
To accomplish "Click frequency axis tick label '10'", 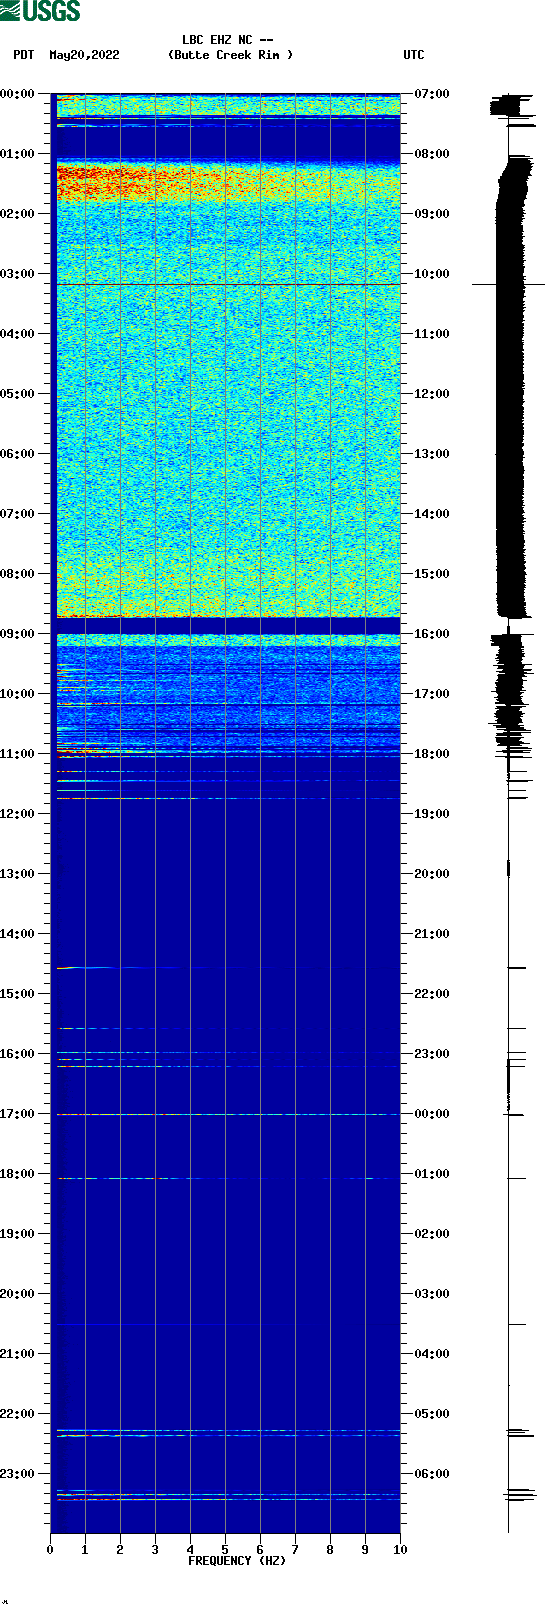I will [400, 1550].
